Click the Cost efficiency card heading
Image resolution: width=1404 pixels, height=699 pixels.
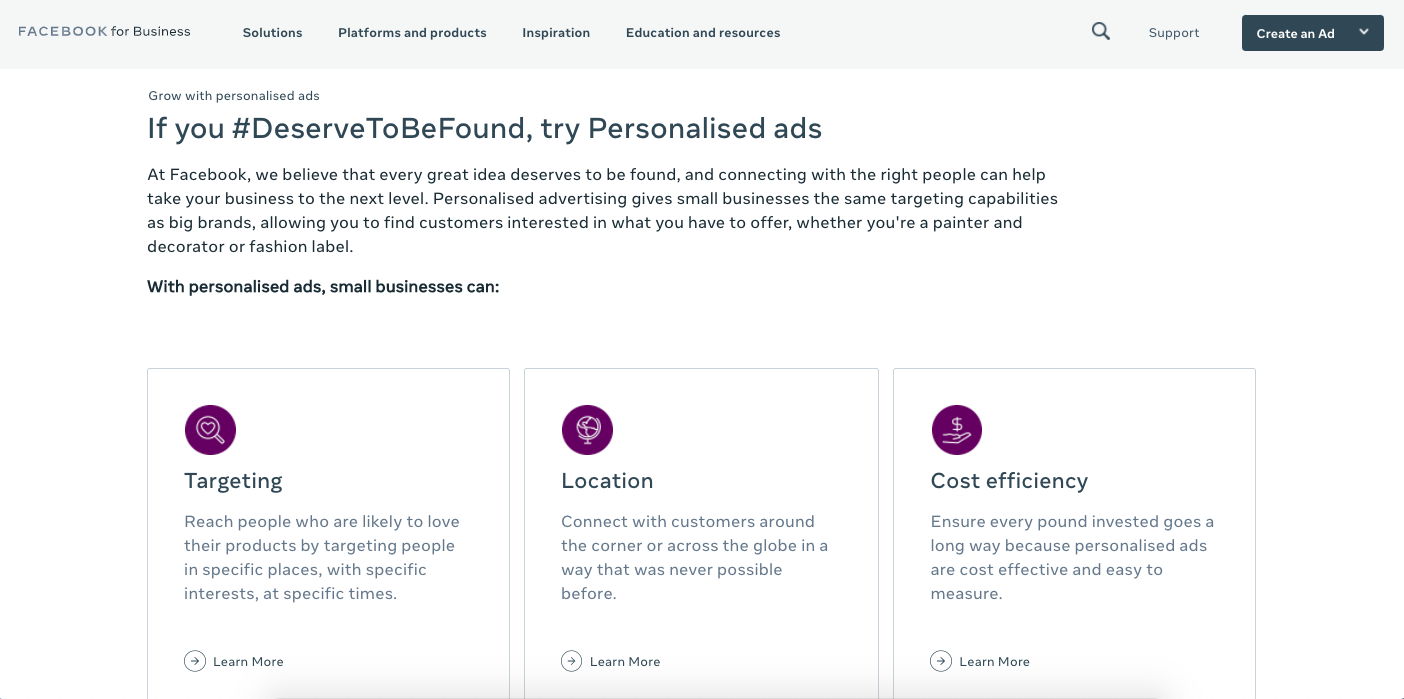[x=1008, y=481]
